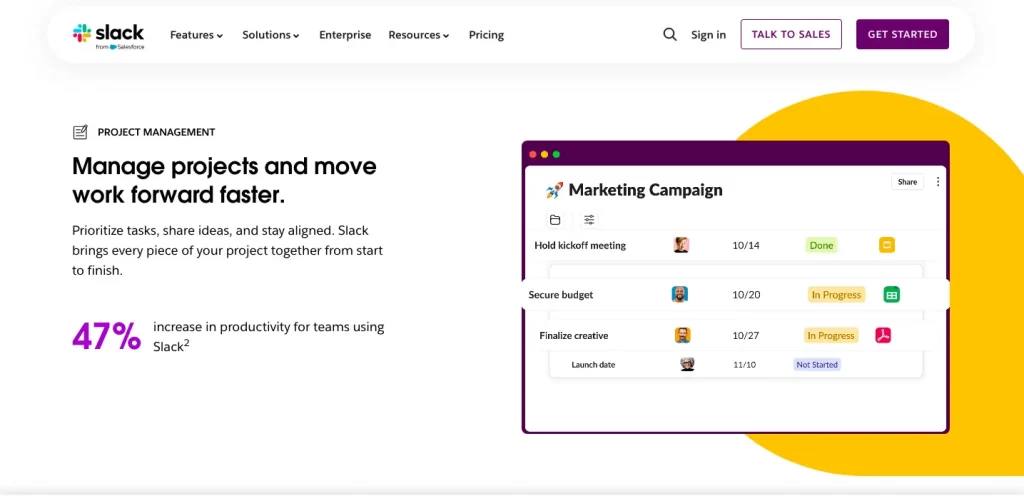The image size is (1024, 496).
Task: Click the 47% statistic
Action: tap(106, 336)
